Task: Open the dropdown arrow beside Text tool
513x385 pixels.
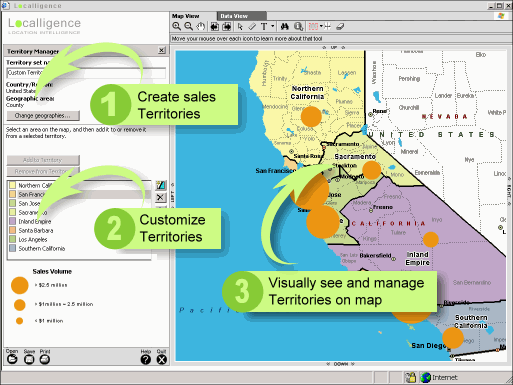Action: [272, 26]
